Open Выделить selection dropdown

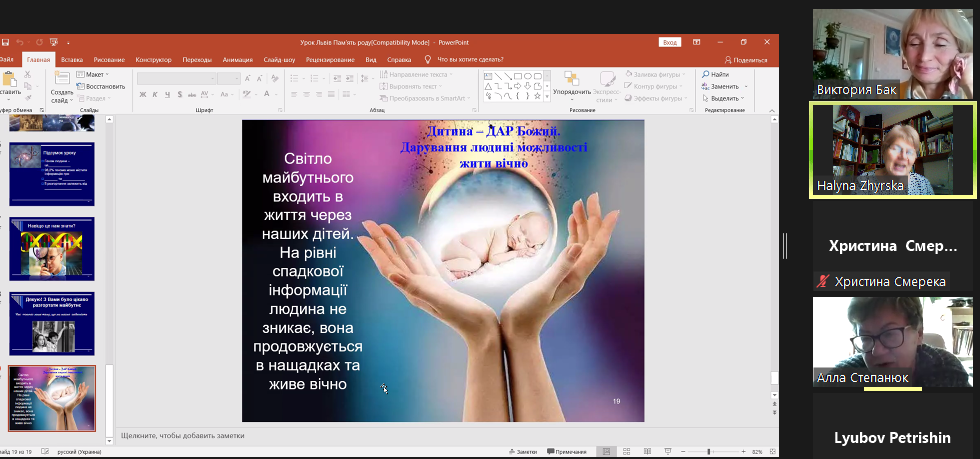722,98
